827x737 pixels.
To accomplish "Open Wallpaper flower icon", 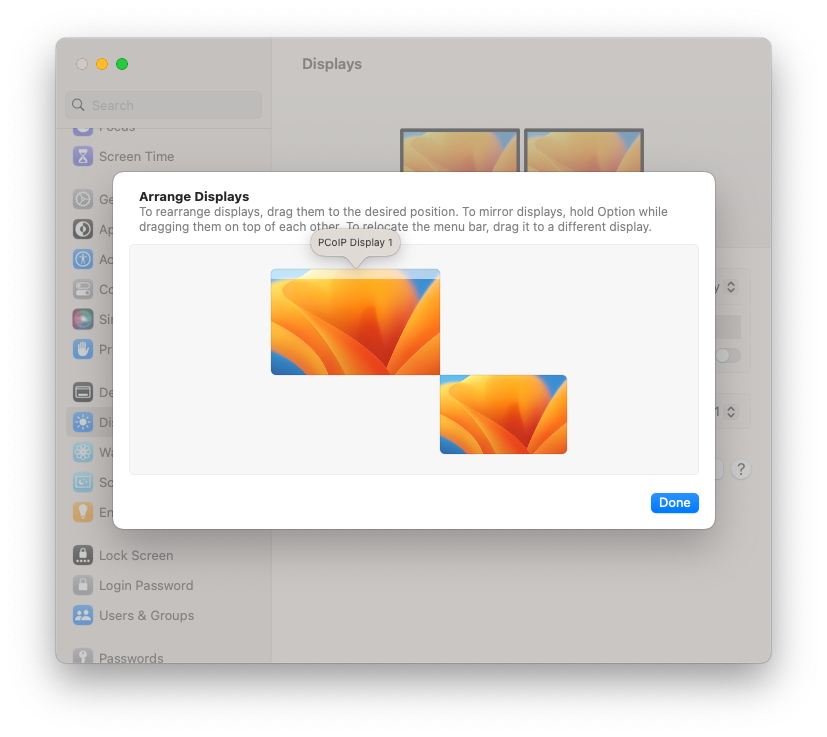I will (x=83, y=452).
